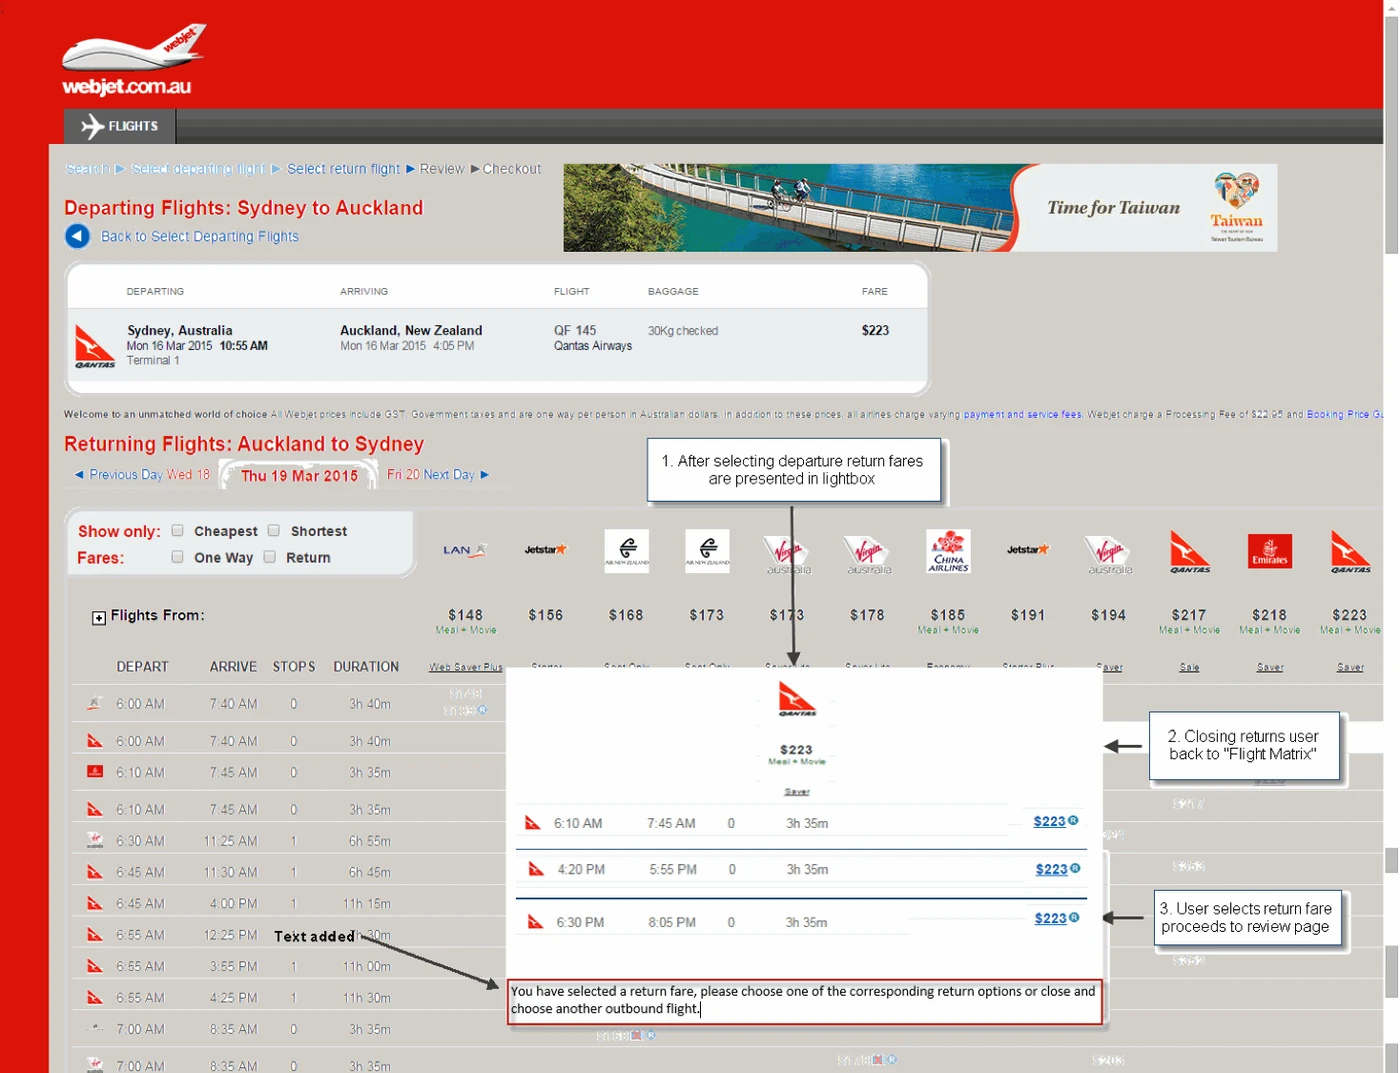Click the QF 145 flight number
Viewport: 1400px width, 1073px height.
575,330
